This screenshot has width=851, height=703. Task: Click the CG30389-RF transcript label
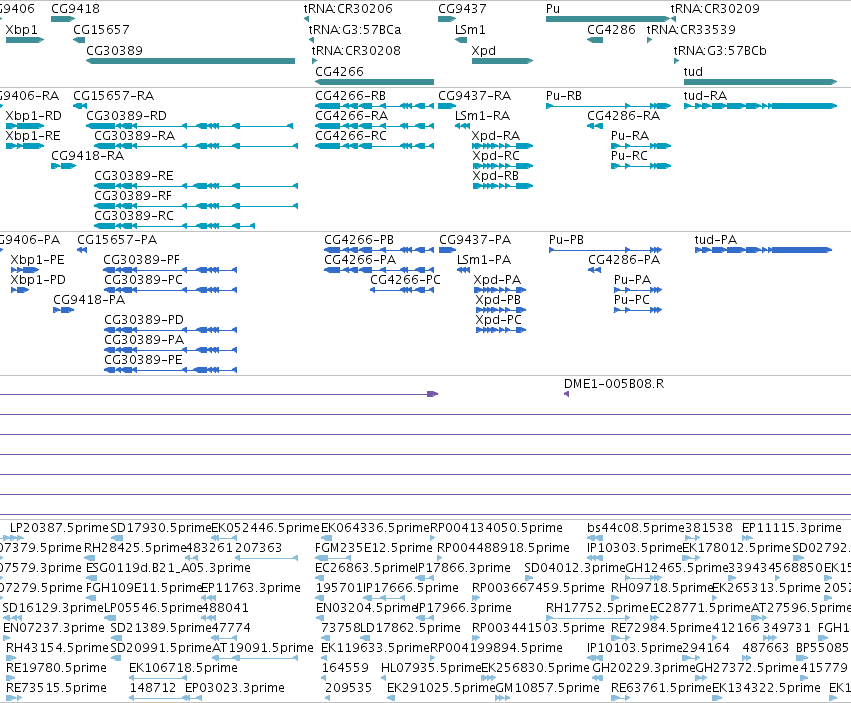click(x=133, y=196)
